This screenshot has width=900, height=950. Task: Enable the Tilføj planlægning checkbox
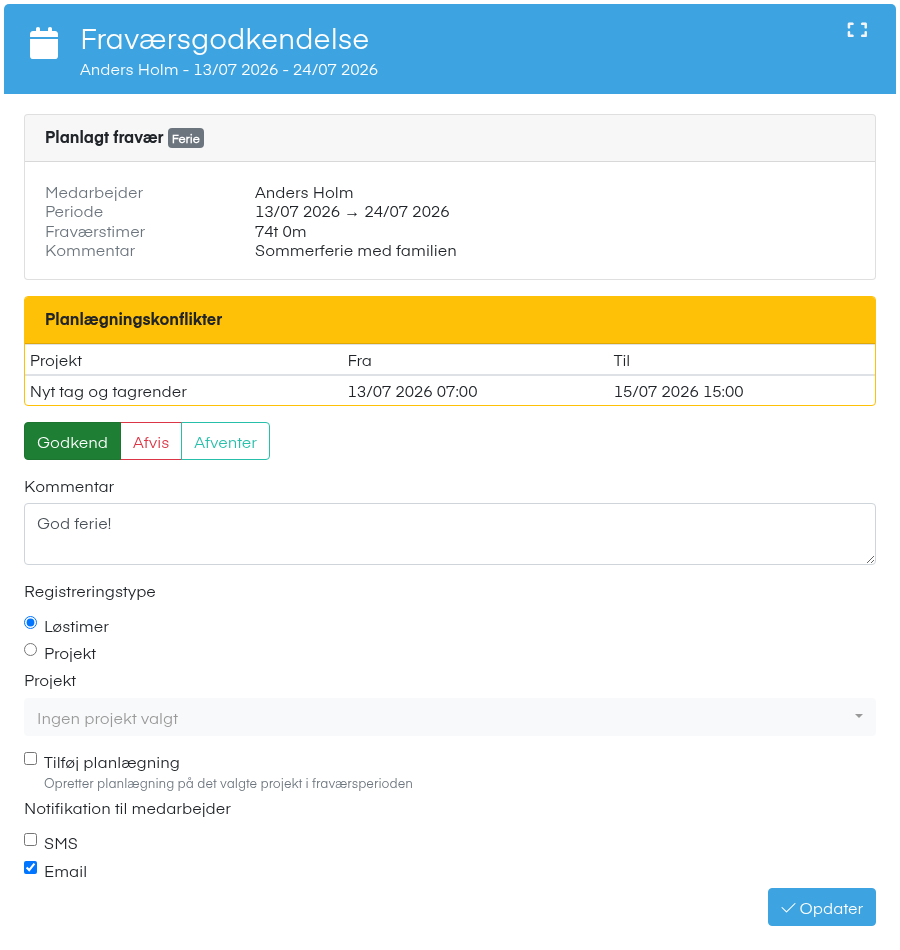(x=30, y=759)
